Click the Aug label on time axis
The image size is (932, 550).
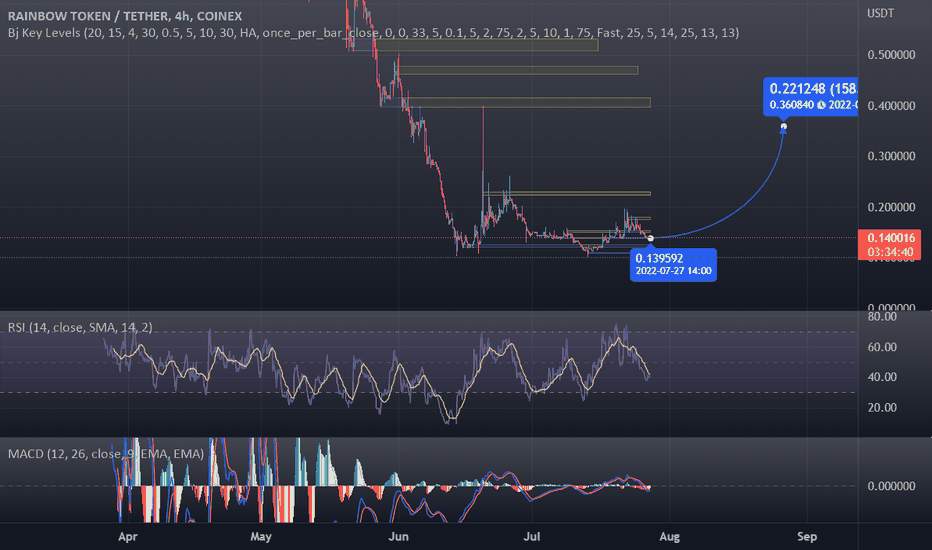click(x=669, y=536)
